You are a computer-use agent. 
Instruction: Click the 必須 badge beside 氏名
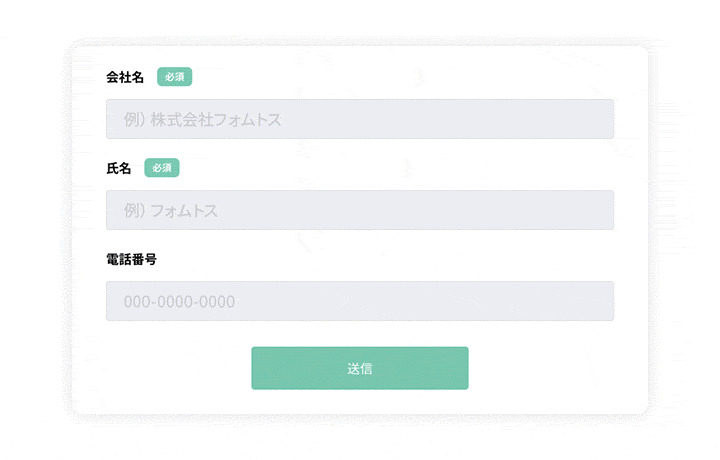161,168
